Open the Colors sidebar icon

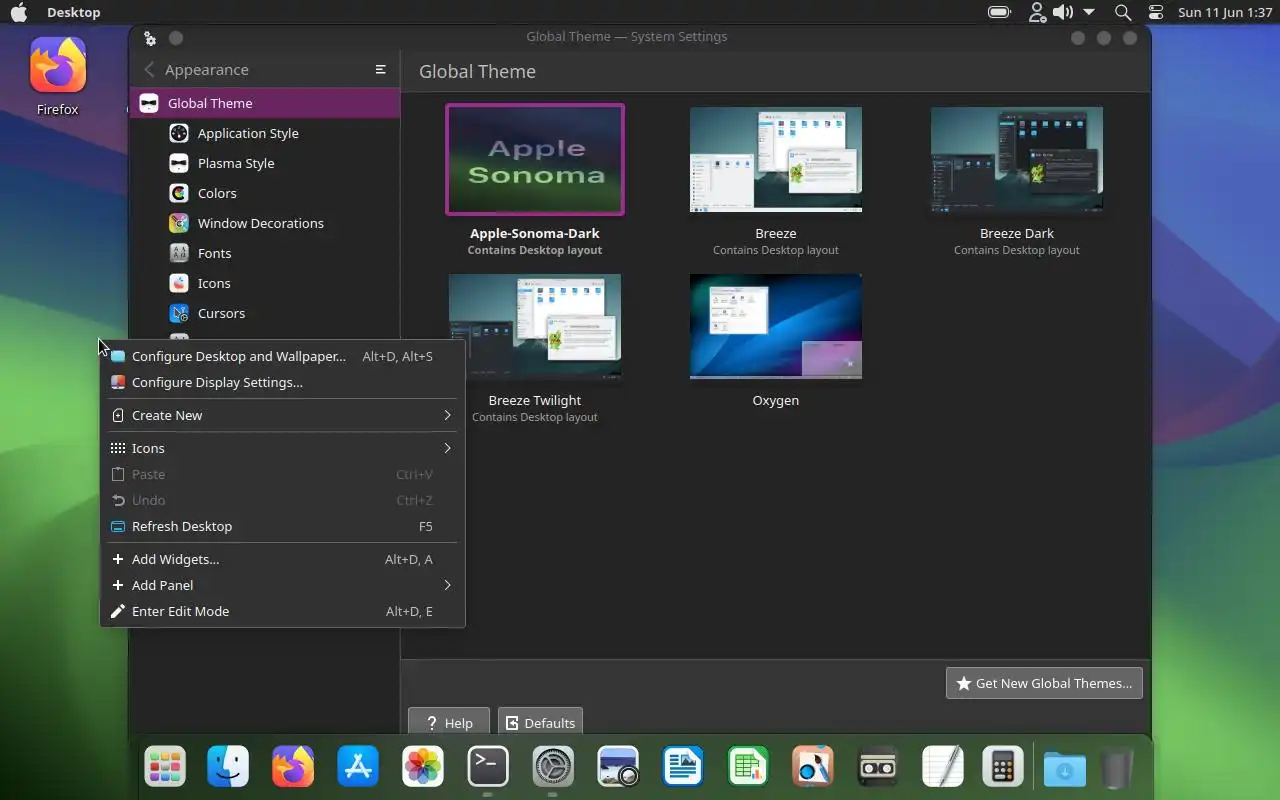(179, 193)
